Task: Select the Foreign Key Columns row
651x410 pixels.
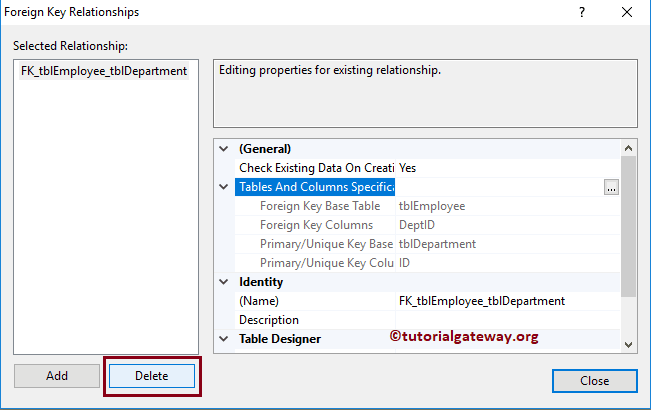Action: click(x=316, y=225)
